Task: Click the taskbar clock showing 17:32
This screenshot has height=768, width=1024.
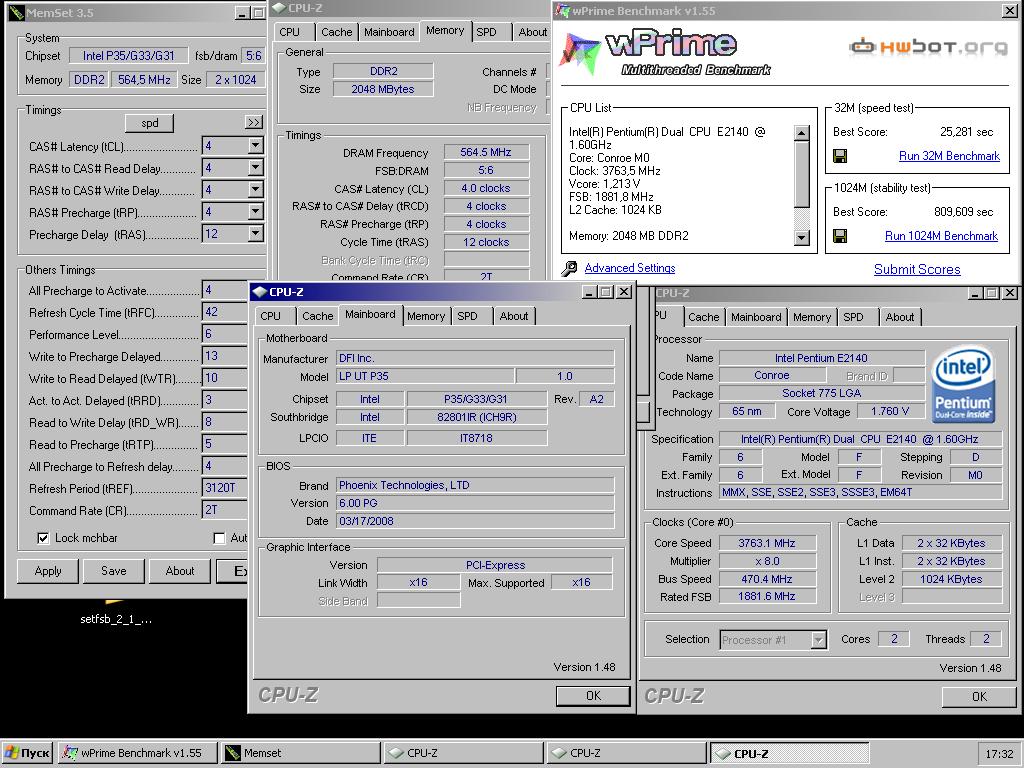Action: point(999,754)
